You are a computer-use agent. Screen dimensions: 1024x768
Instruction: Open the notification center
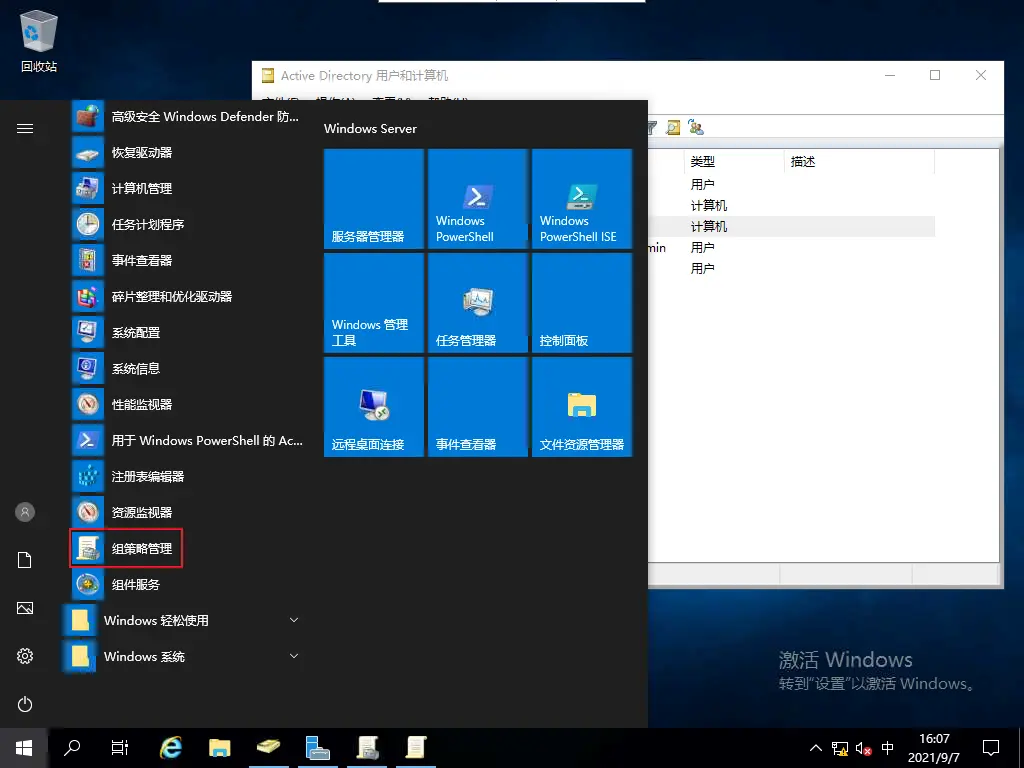[x=989, y=747]
